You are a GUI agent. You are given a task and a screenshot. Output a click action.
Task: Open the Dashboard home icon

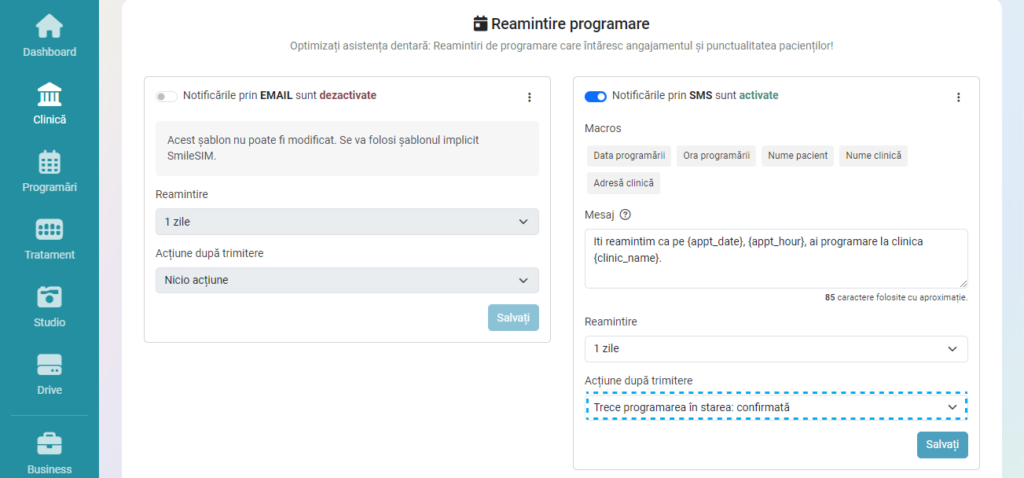pyautogui.click(x=49, y=27)
